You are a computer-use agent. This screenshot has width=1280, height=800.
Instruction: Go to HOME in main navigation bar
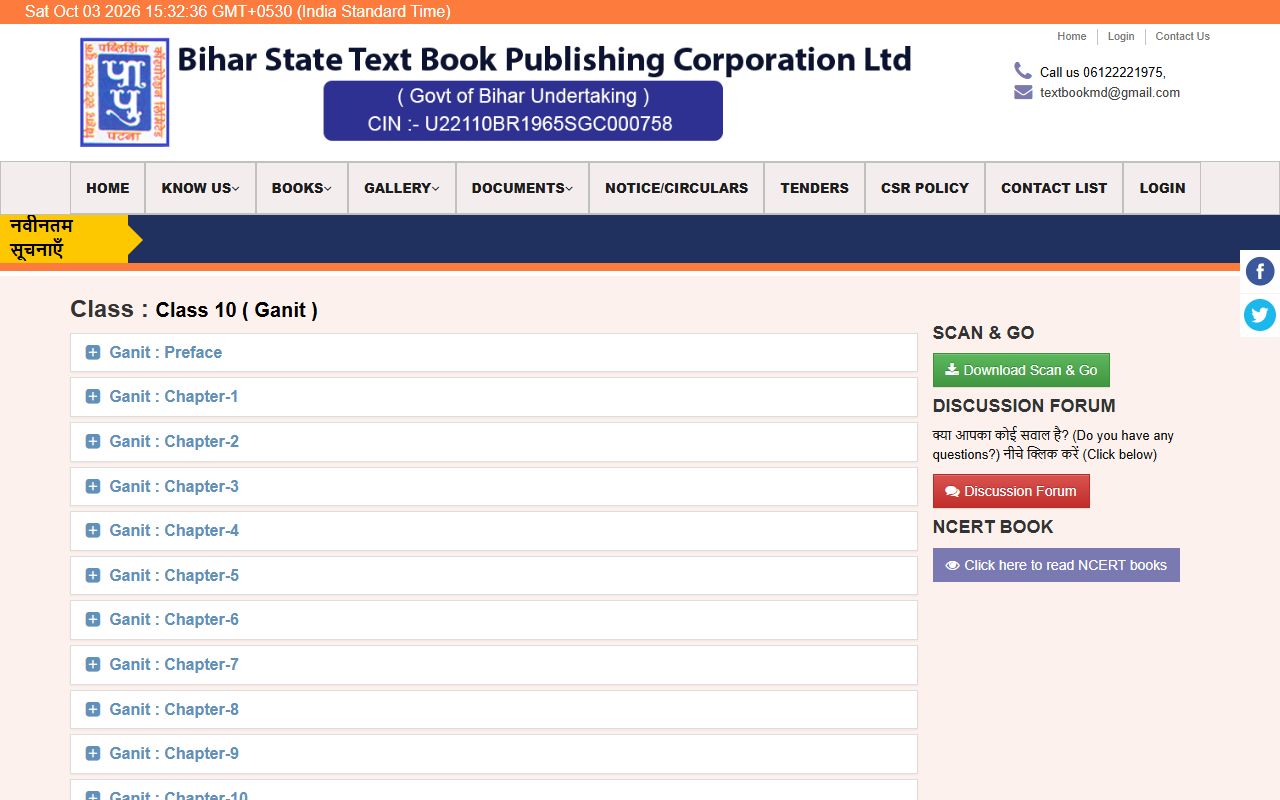[x=107, y=188]
